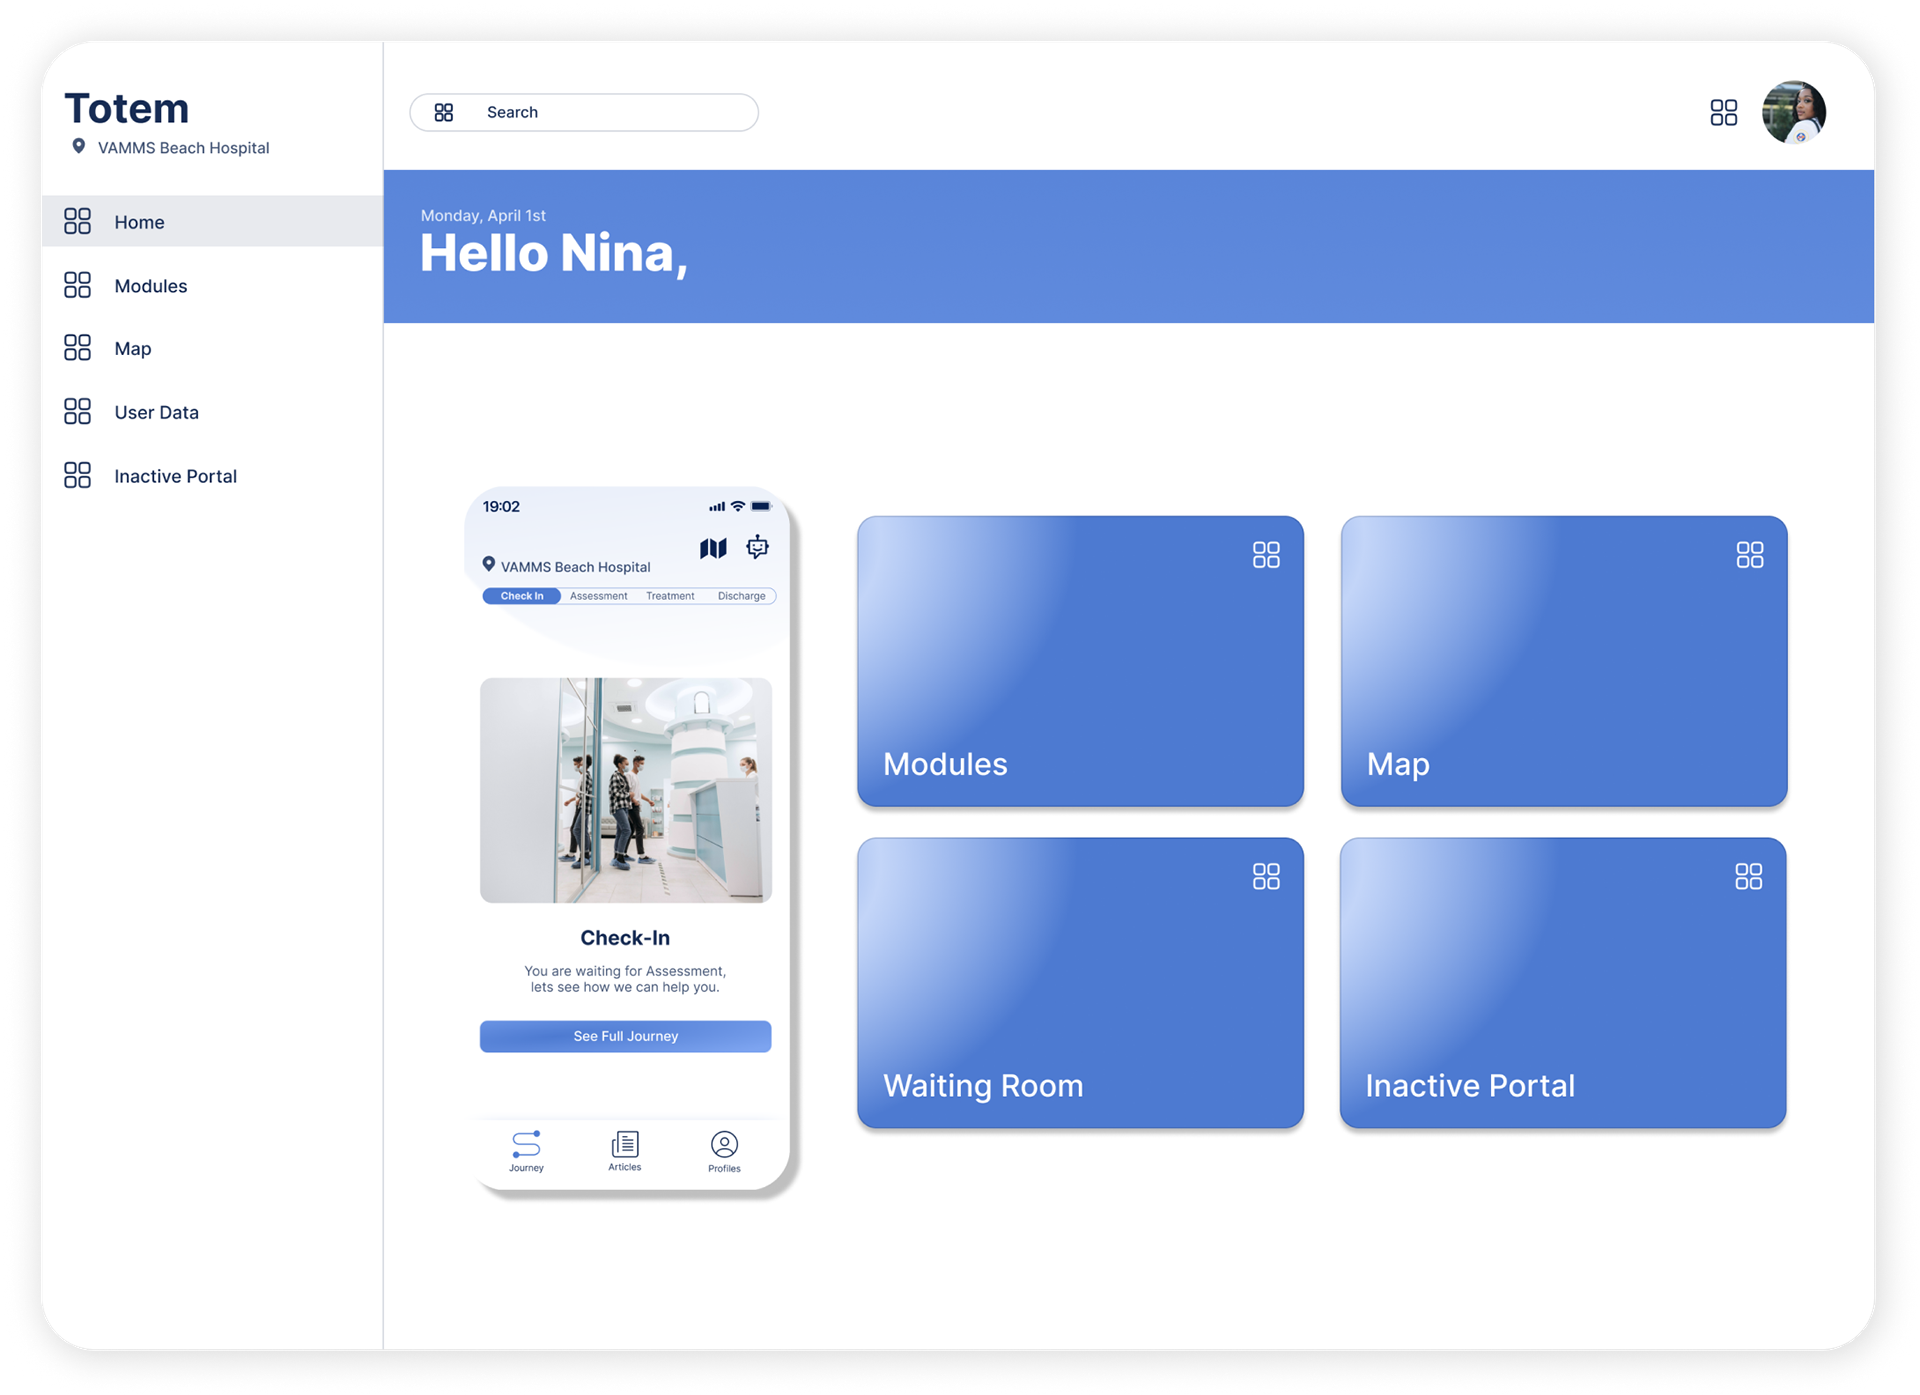1920x1395 pixels.
Task: Click the location pin next to VAMMS Beach Hospital in the sidebar
Action: coord(78,146)
